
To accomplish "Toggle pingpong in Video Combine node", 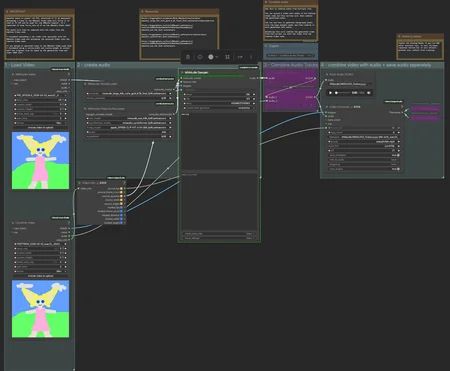I will 364,164.
